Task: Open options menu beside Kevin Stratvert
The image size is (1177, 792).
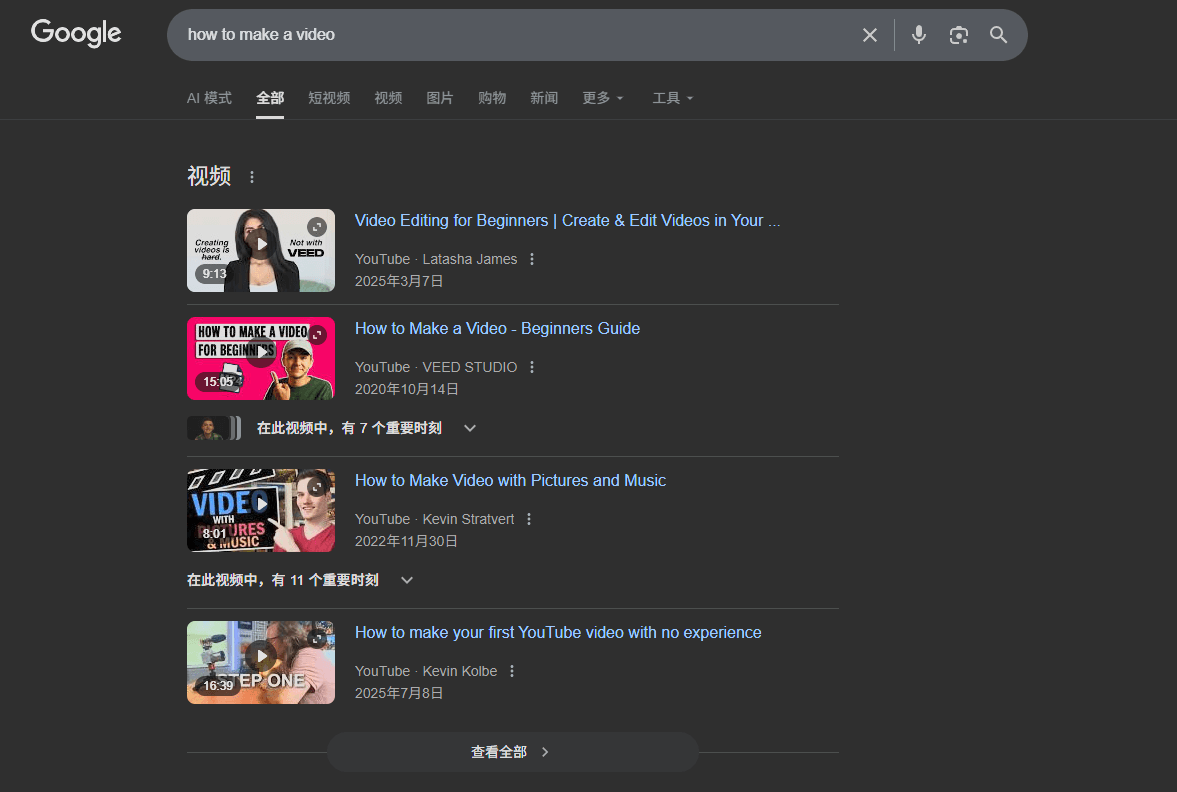Action: (529, 519)
